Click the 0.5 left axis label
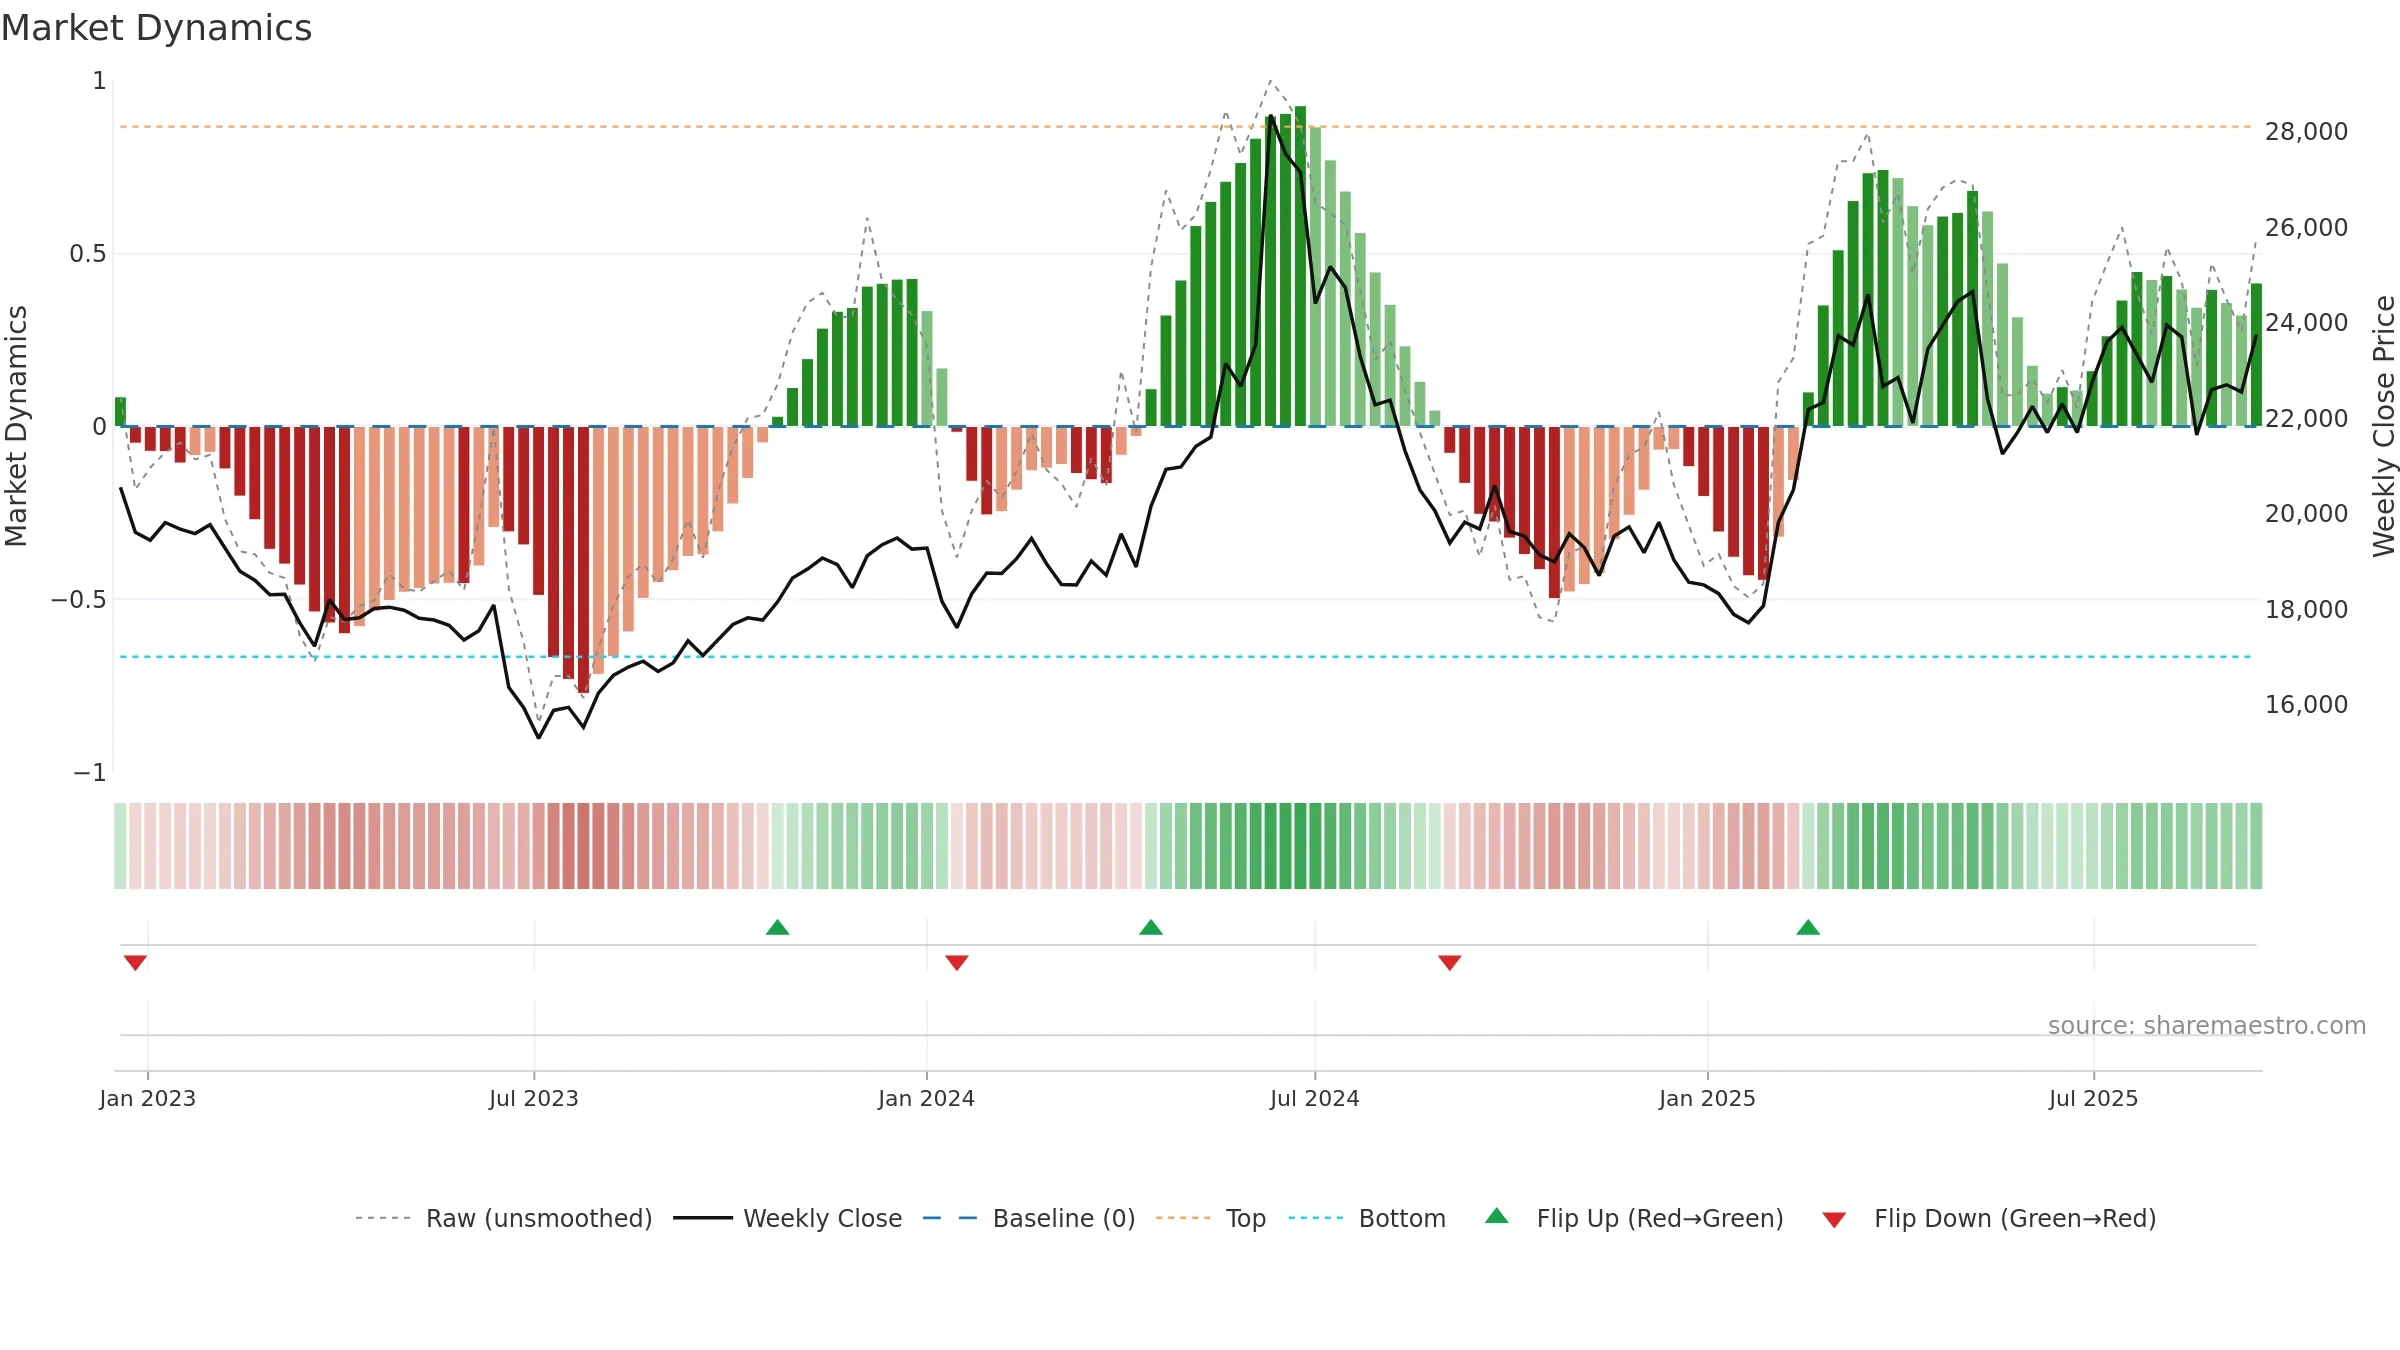This screenshot has width=2400, height=1350. click(x=88, y=254)
